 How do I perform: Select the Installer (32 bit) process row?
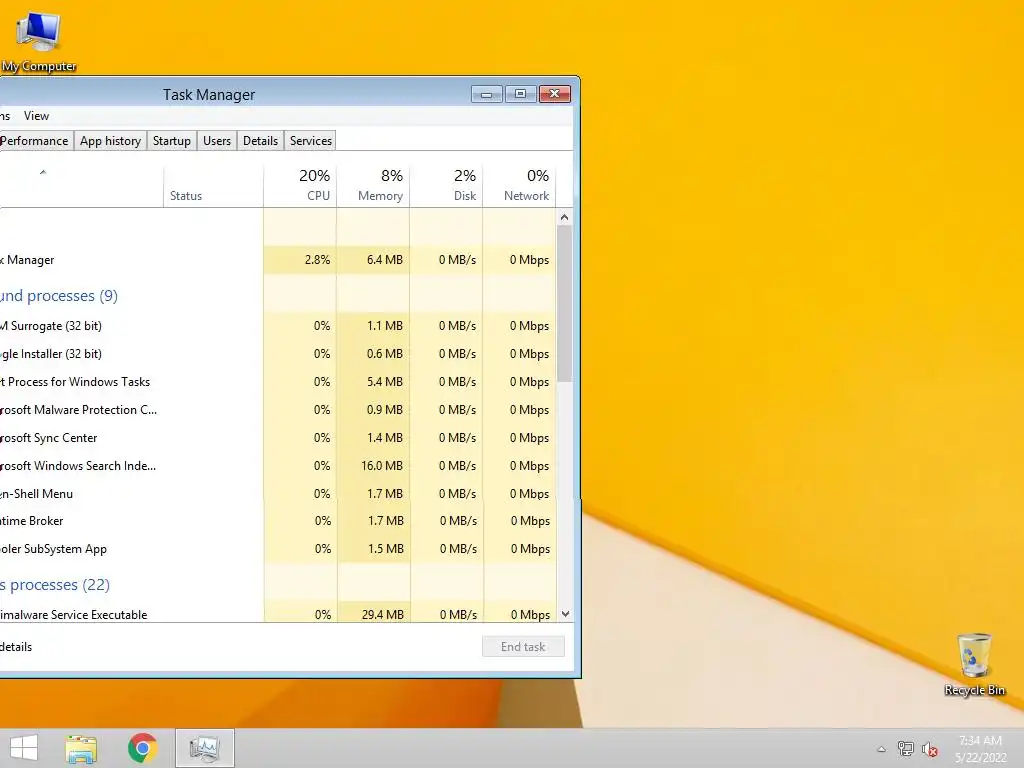pyautogui.click(x=278, y=354)
